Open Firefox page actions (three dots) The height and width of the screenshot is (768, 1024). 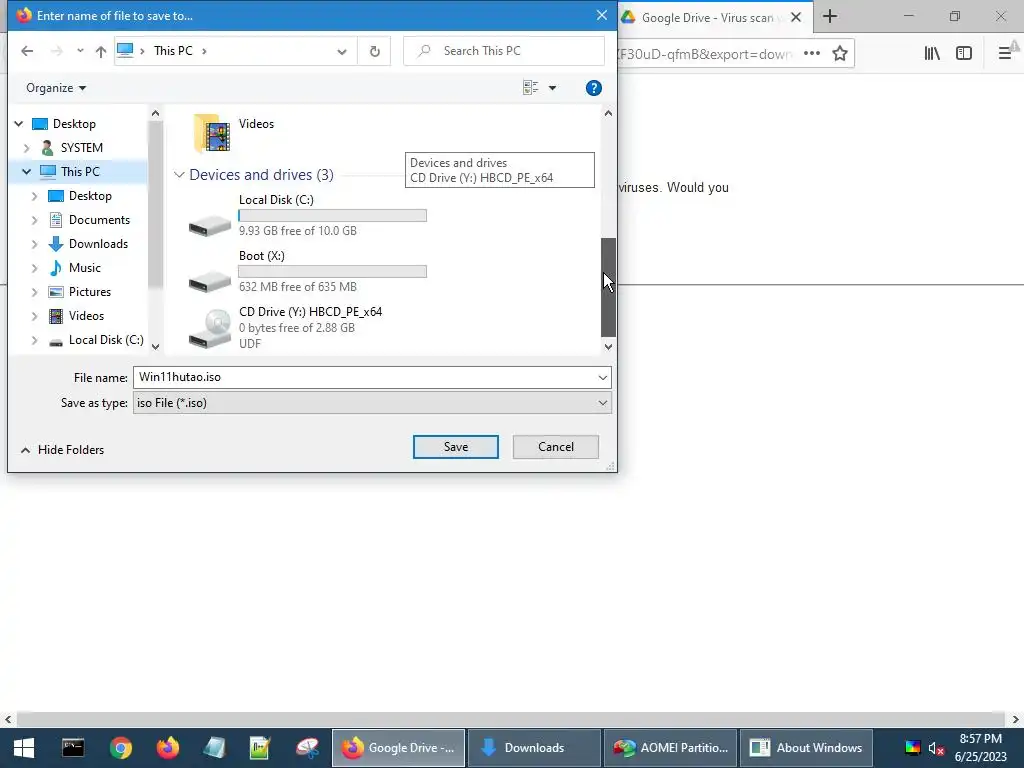[x=812, y=54]
